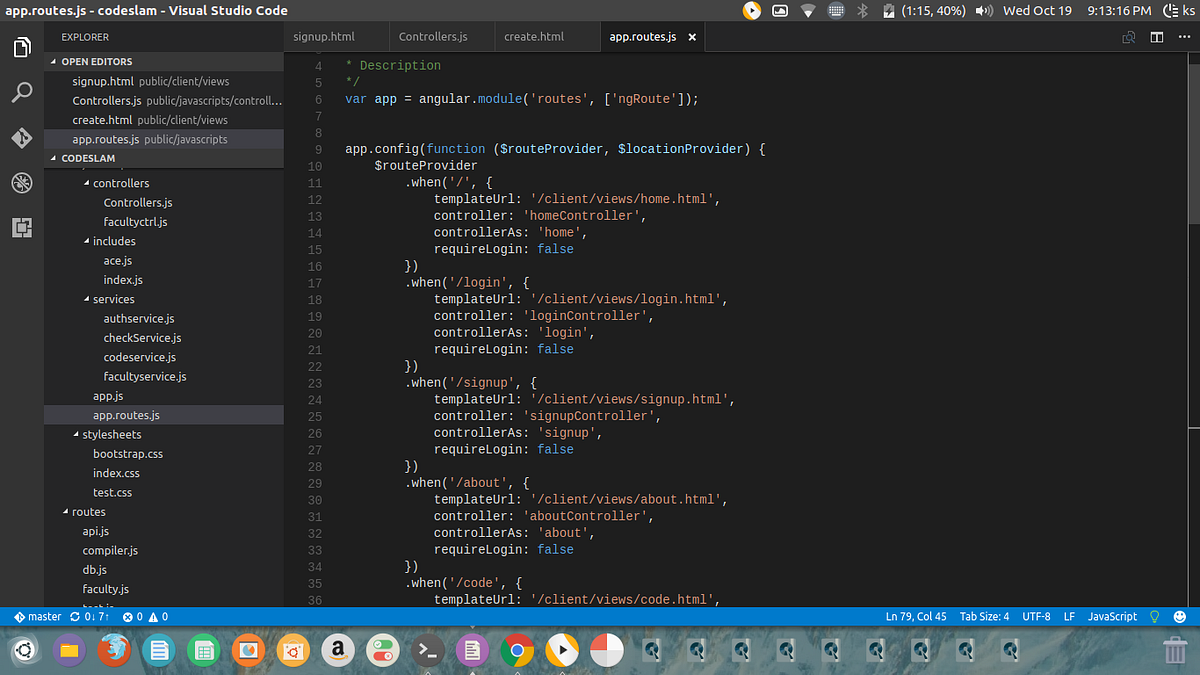Close the app.routes.js editor tab
The image size is (1200, 675).
point(692,37)
